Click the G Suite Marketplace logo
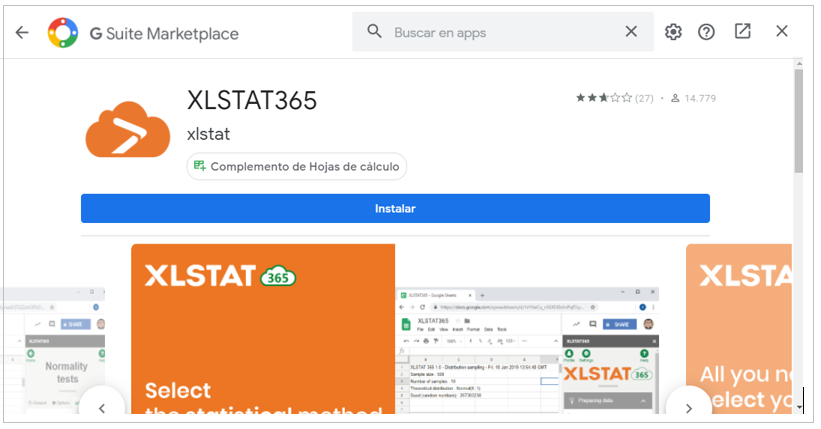Image resolution: width=821 pixels, height=429 pixels. [x=62, y=32]
